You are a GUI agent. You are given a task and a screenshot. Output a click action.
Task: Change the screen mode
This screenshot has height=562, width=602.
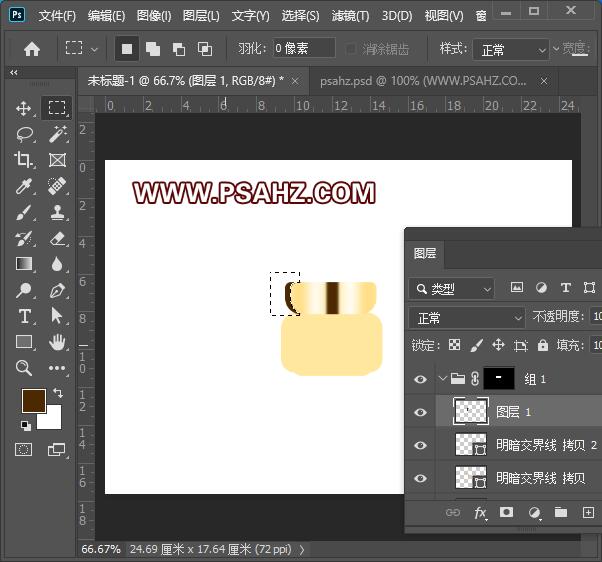tap(56, 450)
